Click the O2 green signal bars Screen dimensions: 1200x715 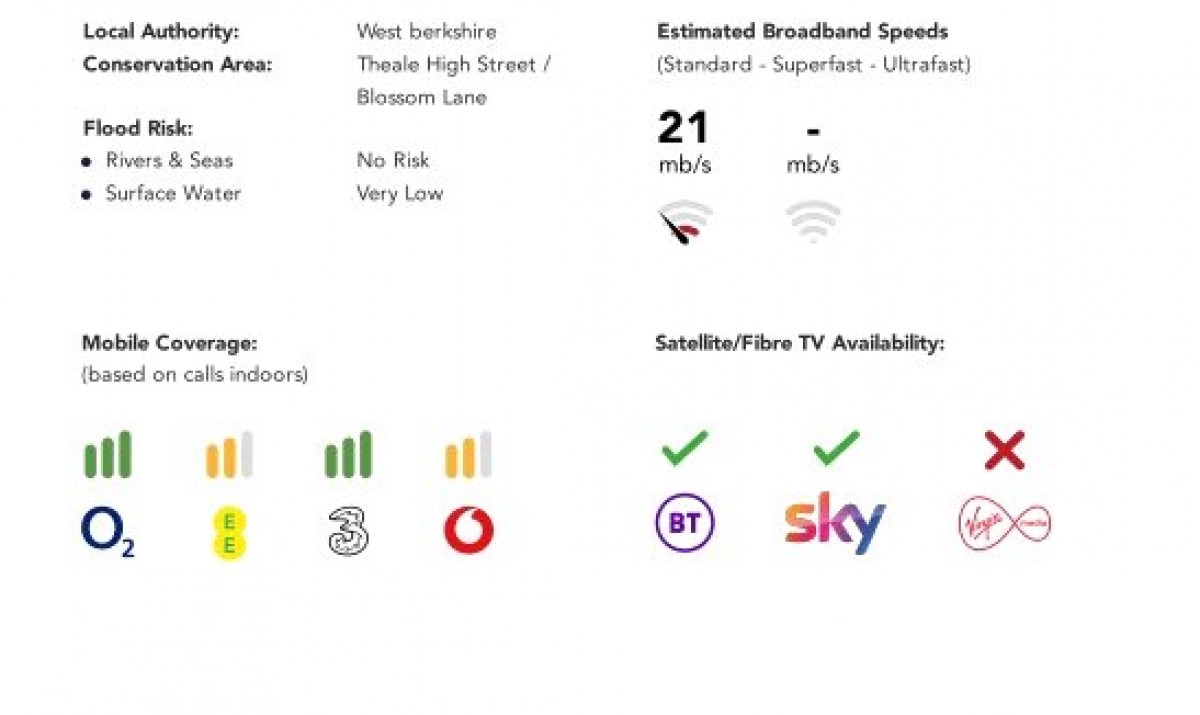click(x=107, y=455)
